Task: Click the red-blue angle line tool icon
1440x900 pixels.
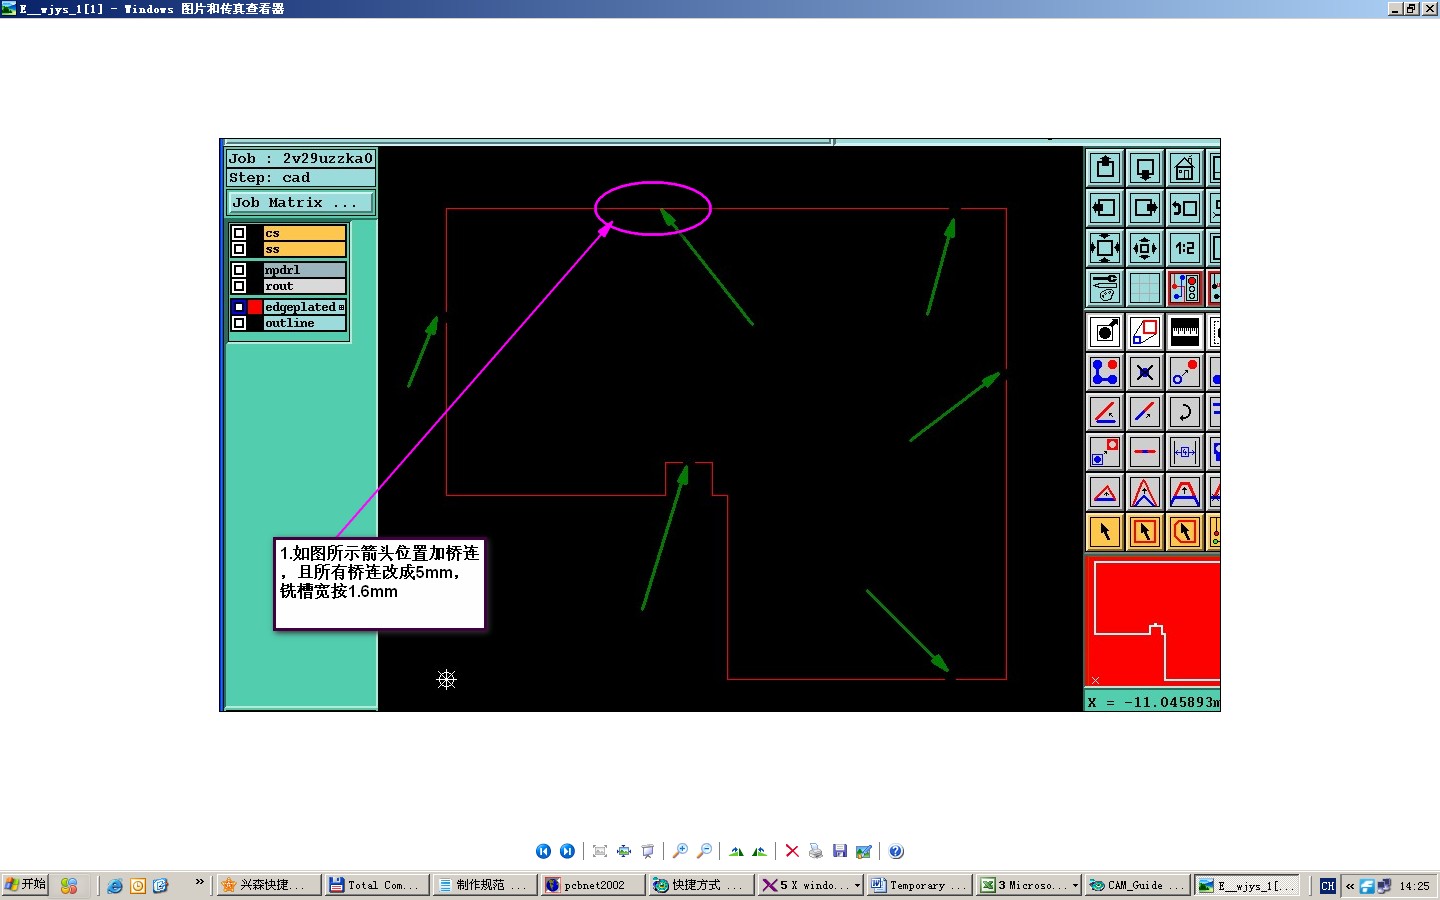Action: coord(1105,412)
